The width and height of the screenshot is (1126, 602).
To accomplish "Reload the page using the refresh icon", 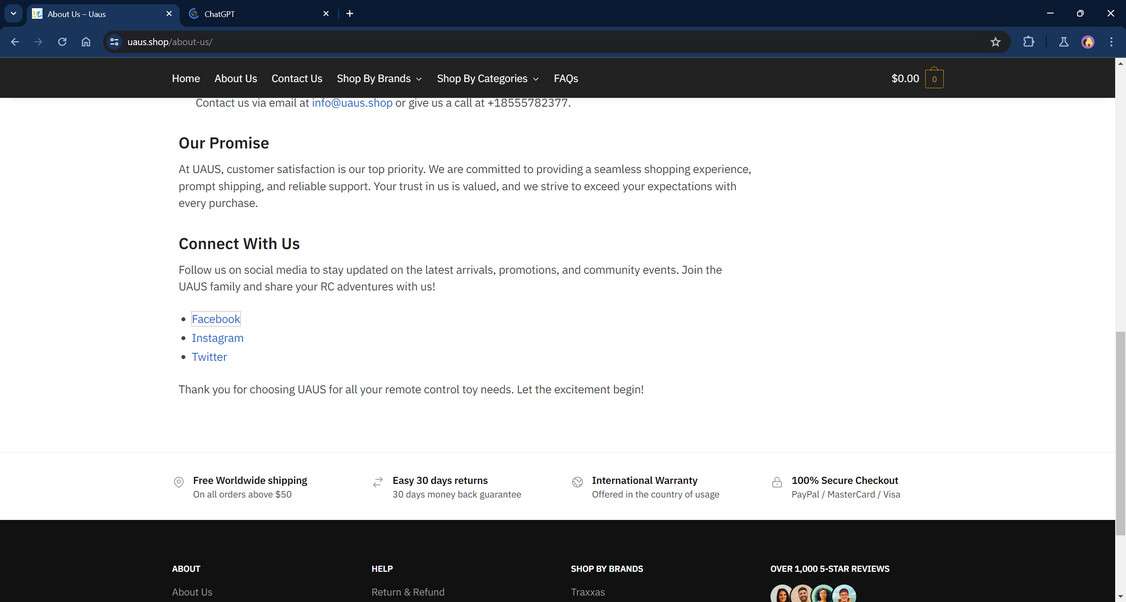I will pos(60,41).
